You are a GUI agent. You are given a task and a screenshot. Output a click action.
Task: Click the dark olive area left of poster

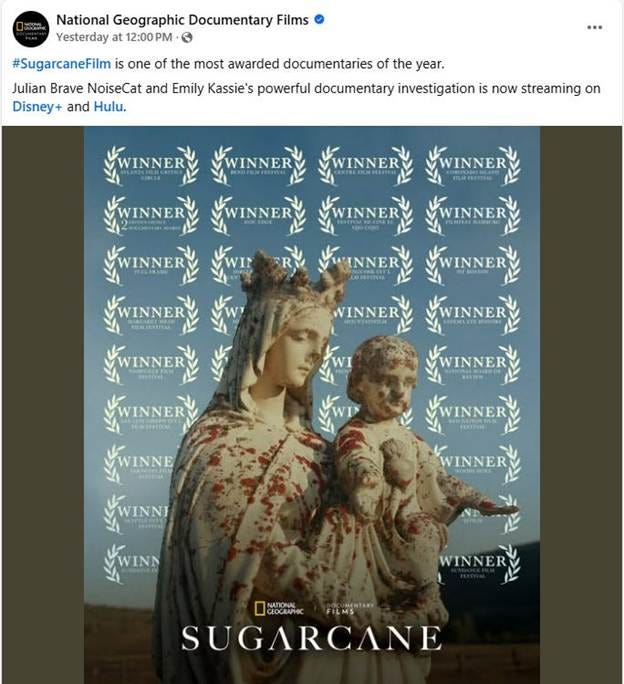pos(43,405)
